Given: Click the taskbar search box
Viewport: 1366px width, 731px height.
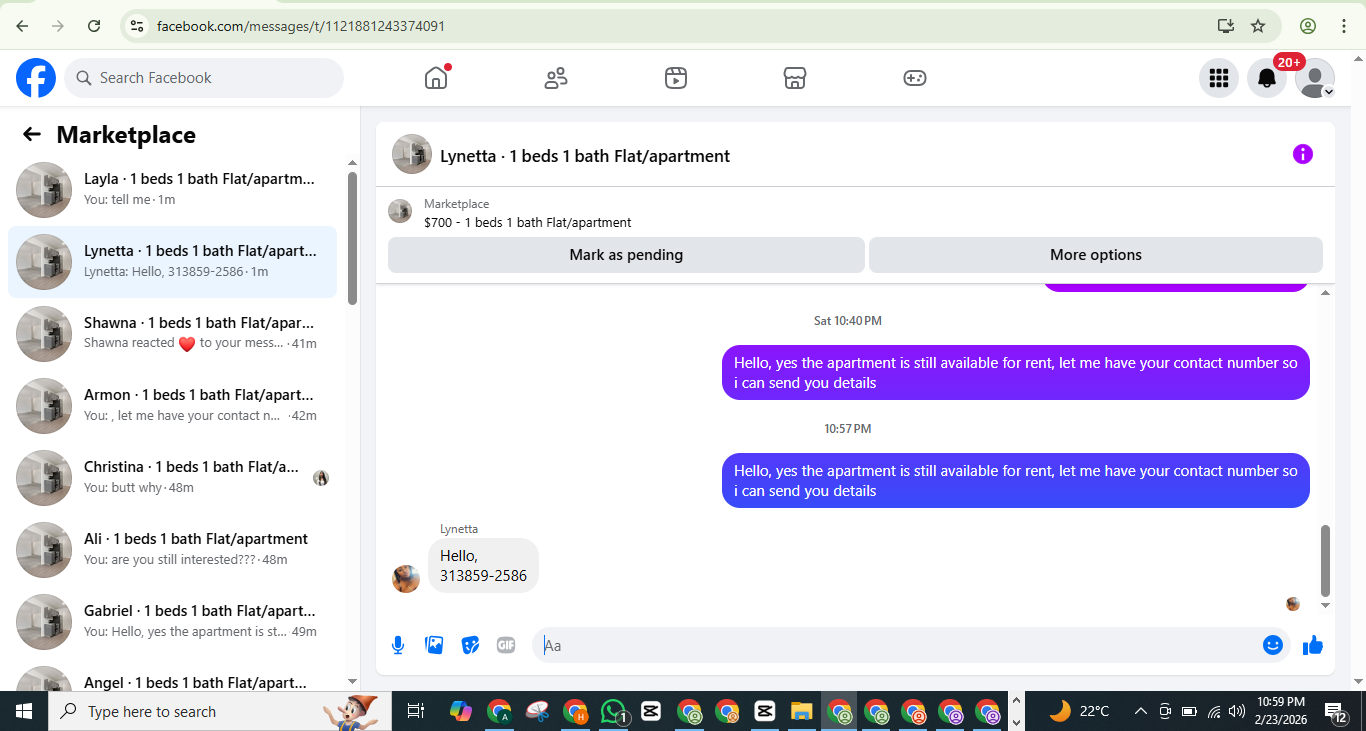Looking at the screenshot, I should pyautogui.click(x=220, y=711).
